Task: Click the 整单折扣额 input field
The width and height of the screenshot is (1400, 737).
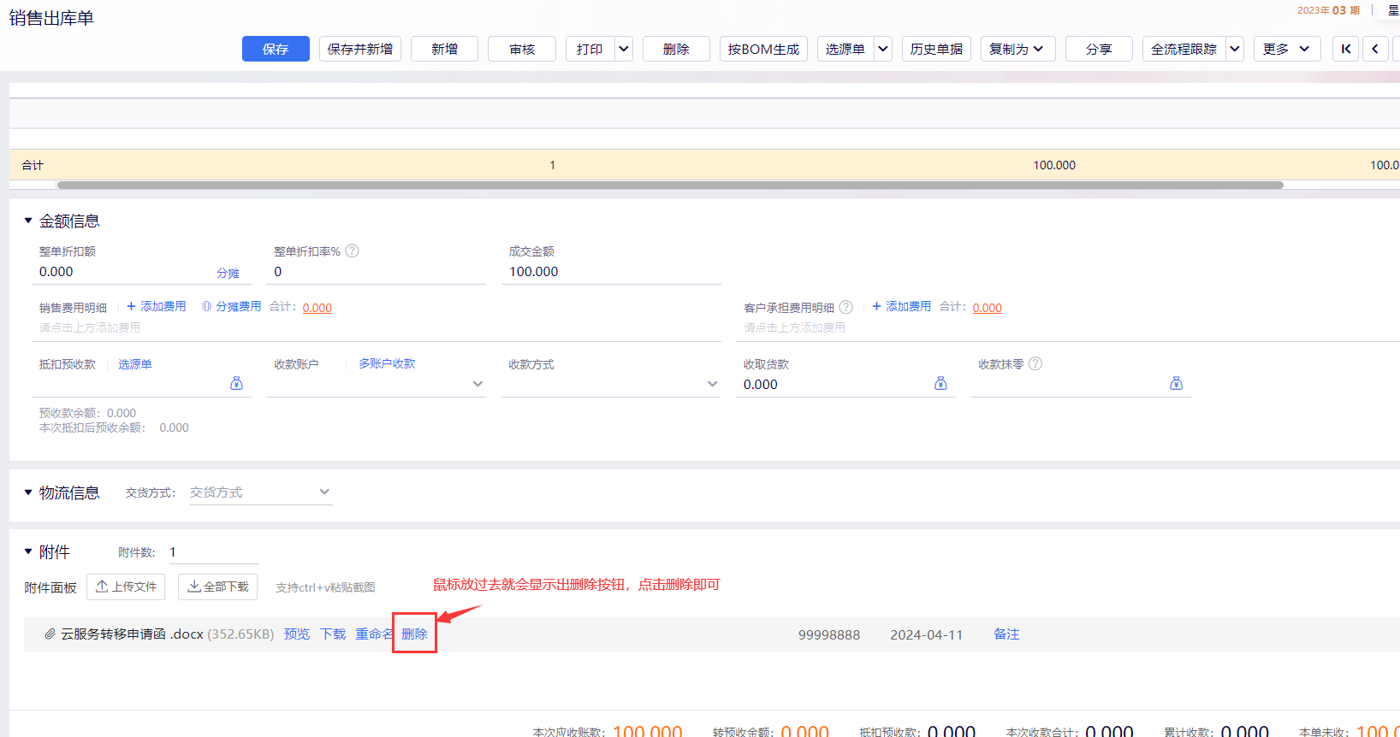Action: 125,272
